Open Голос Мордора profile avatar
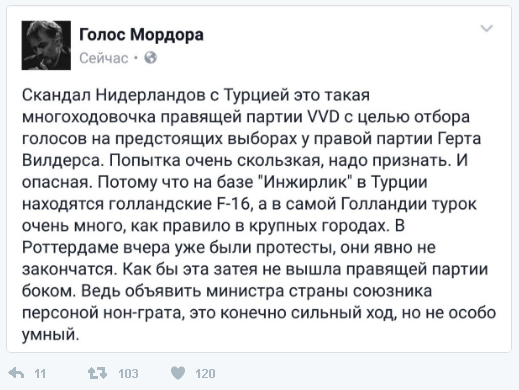 click(x=46, y=45)
